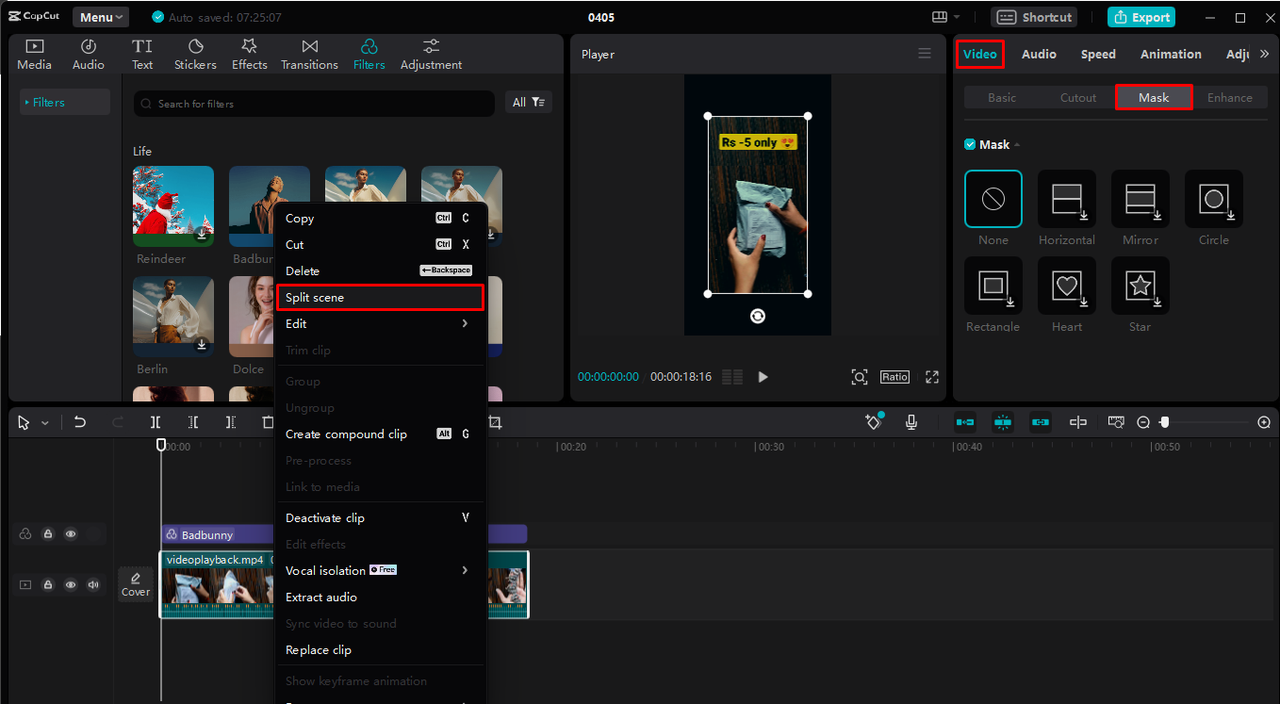
Task: Open the Menu dropdown
Action: (101, 17)
